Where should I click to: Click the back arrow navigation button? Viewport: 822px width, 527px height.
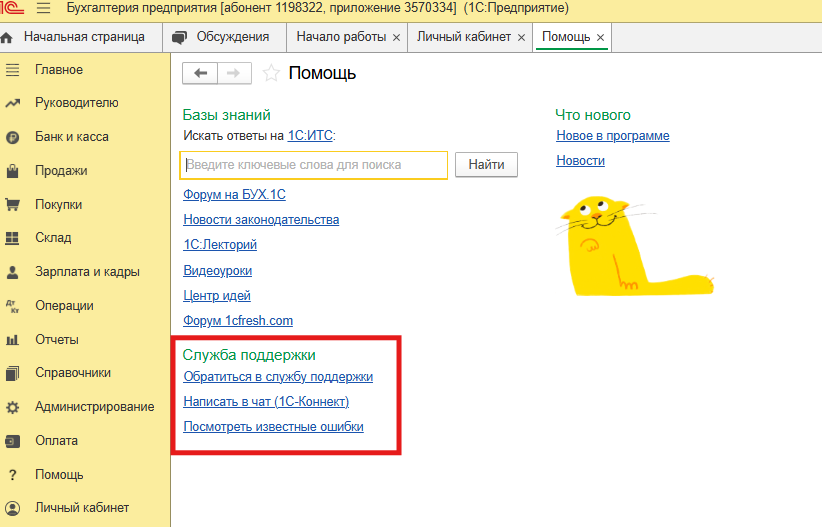[200, 73]
